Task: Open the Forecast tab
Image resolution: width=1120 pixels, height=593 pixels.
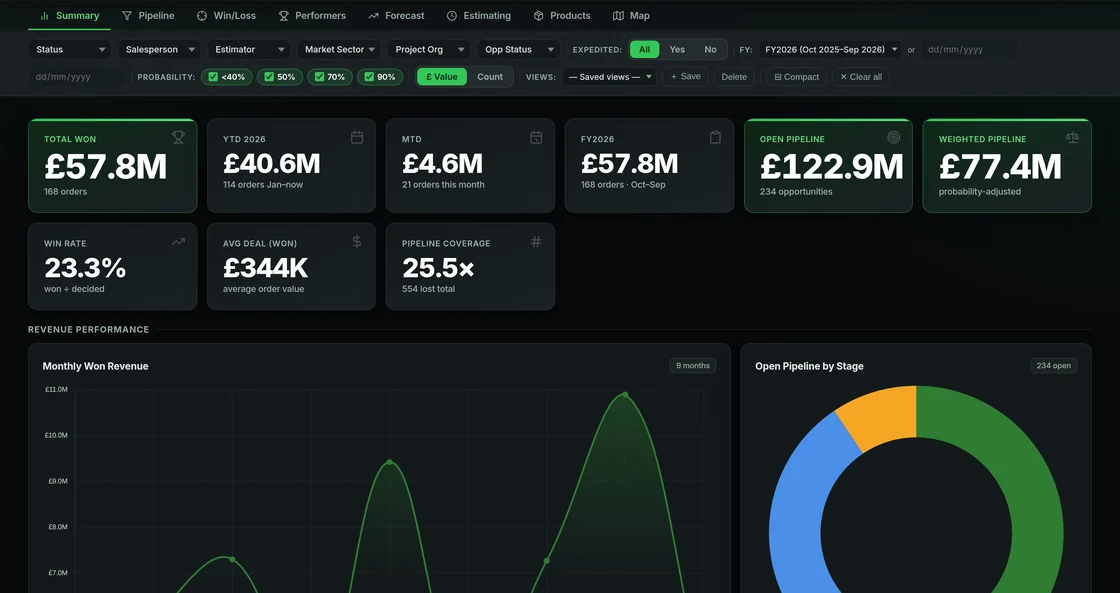Action: click(x=396, y=15)
